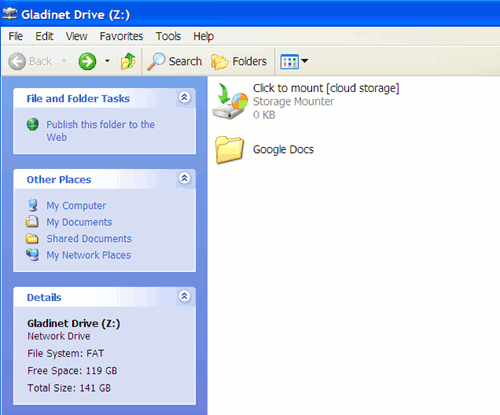This screenshot has height=415, width=500.
Task: Click the Storage Mounter description text
Action: [x=293, y=102]
